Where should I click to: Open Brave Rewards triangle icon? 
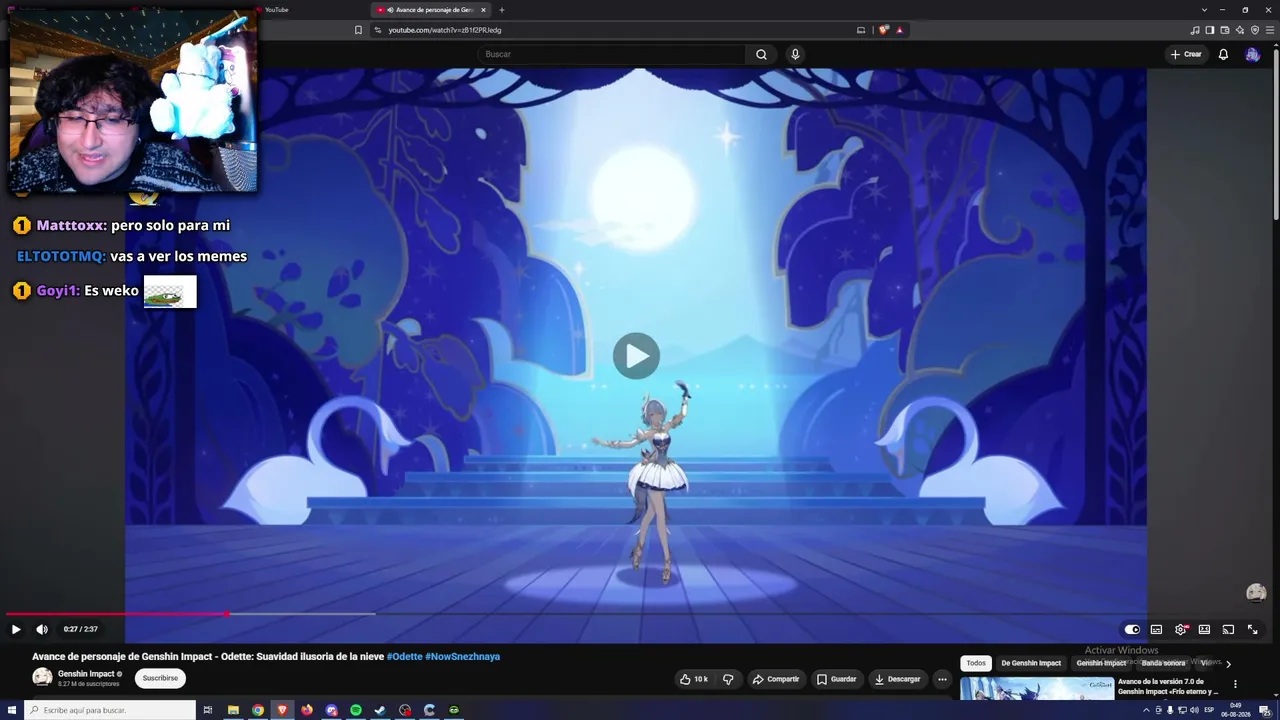[899, 30]
